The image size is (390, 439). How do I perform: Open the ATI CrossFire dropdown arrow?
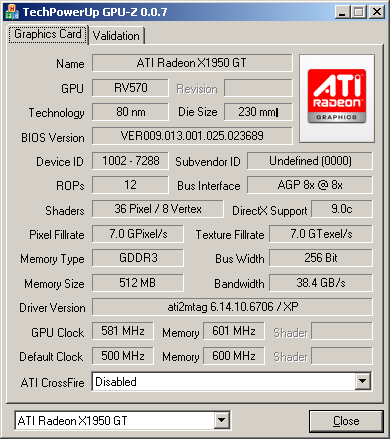coord(362,381)
